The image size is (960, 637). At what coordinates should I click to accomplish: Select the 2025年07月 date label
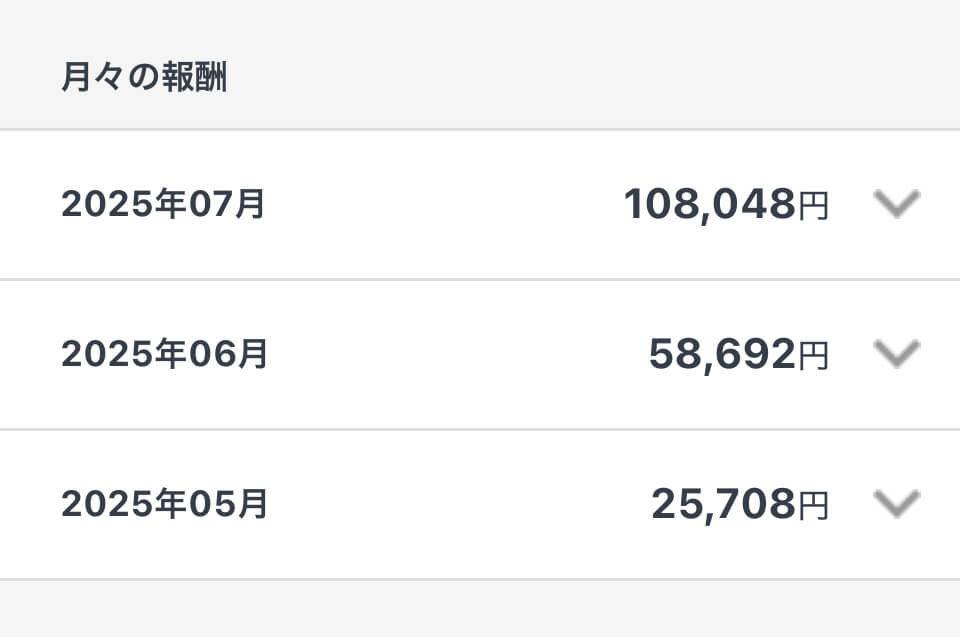pyautogui.click(x=163, y=205)
